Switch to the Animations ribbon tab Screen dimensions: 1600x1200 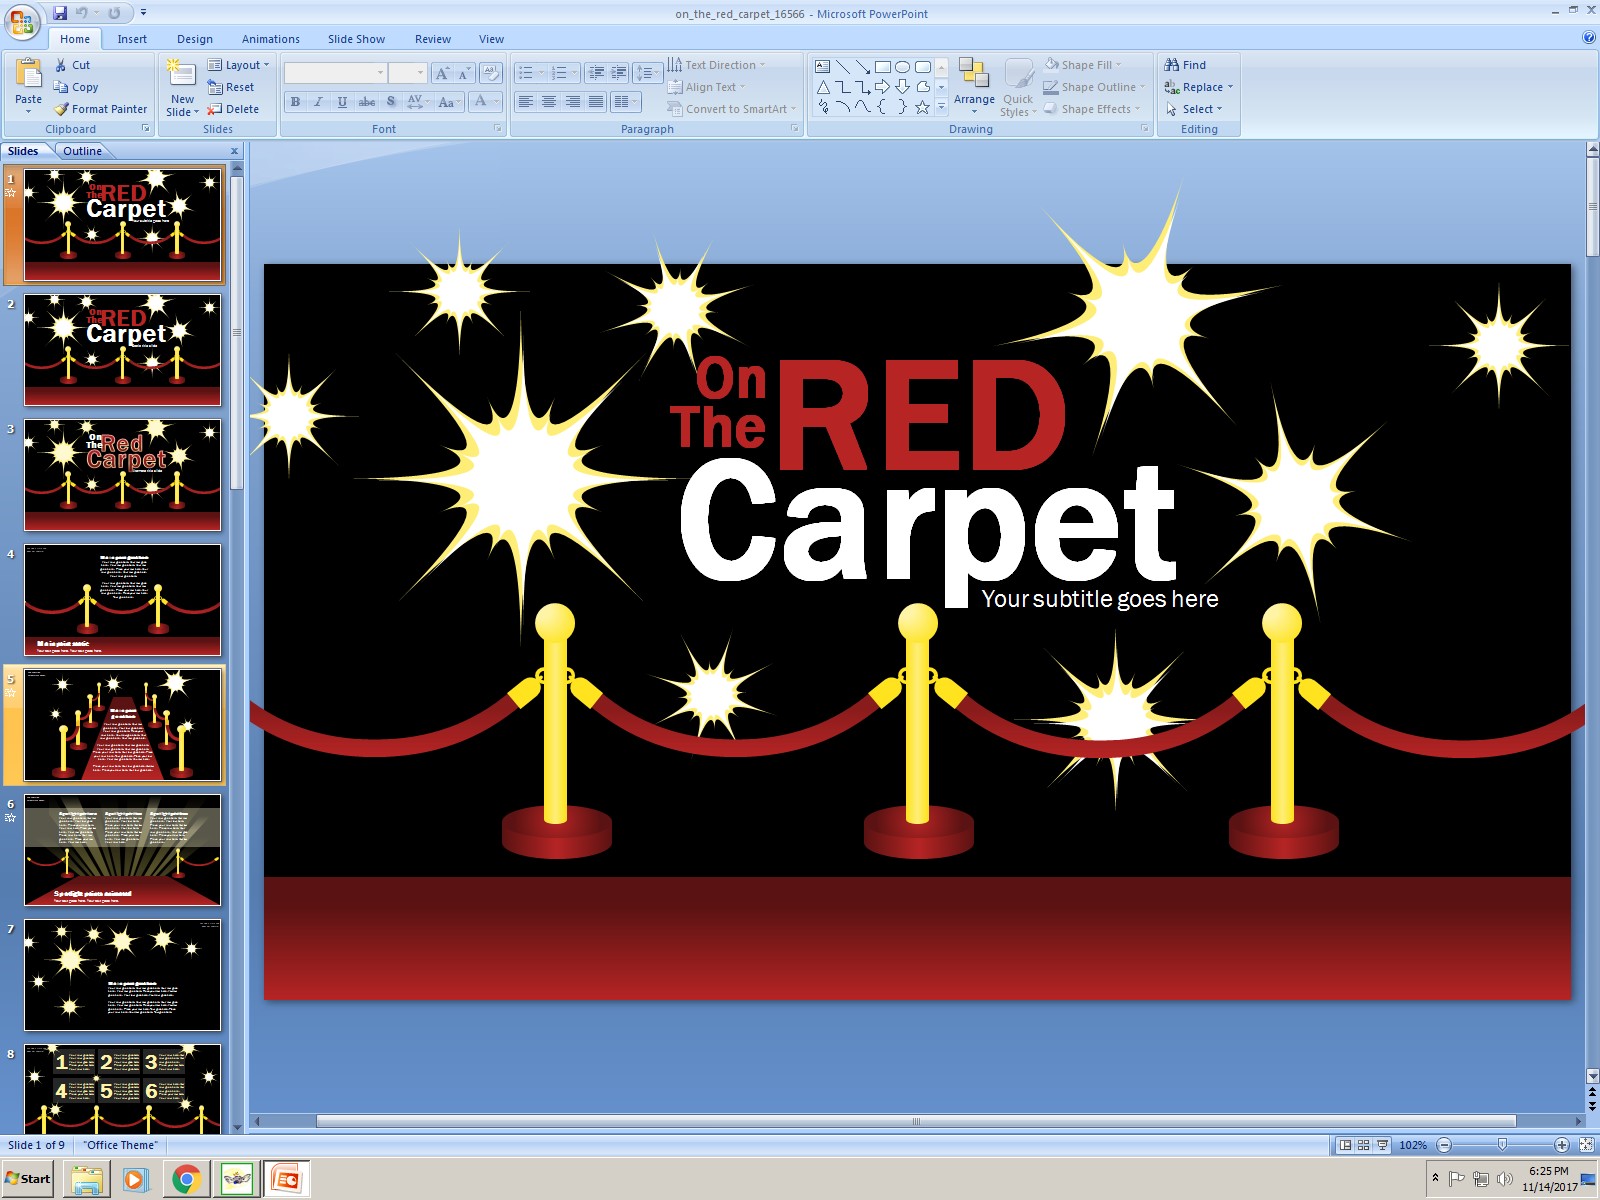(270, 39)
